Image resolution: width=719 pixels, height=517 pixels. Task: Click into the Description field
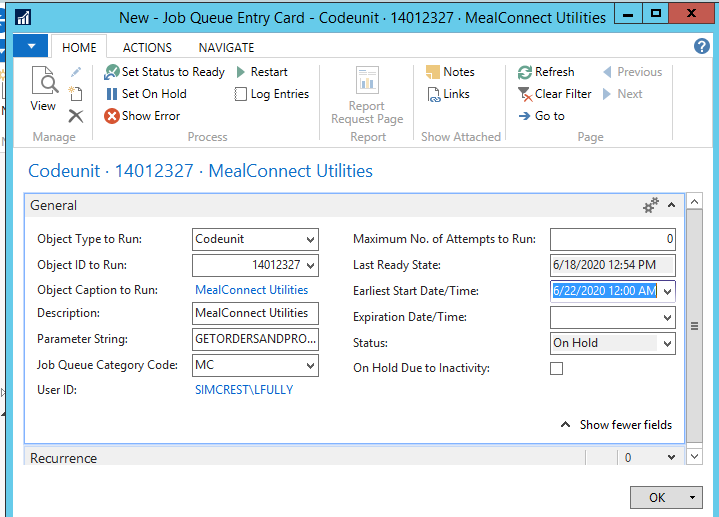coord(255,314)
